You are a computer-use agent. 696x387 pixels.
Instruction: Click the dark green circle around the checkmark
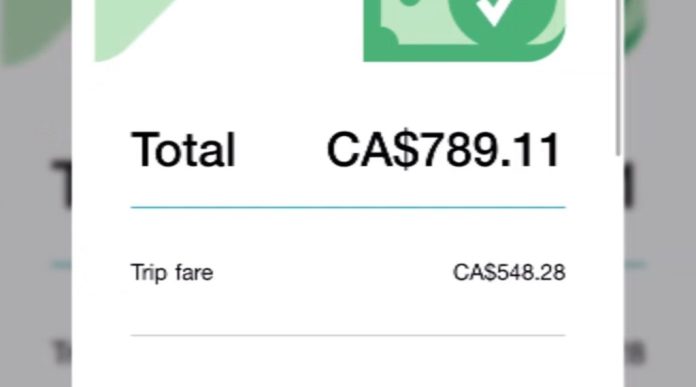[x=502, y=20]
